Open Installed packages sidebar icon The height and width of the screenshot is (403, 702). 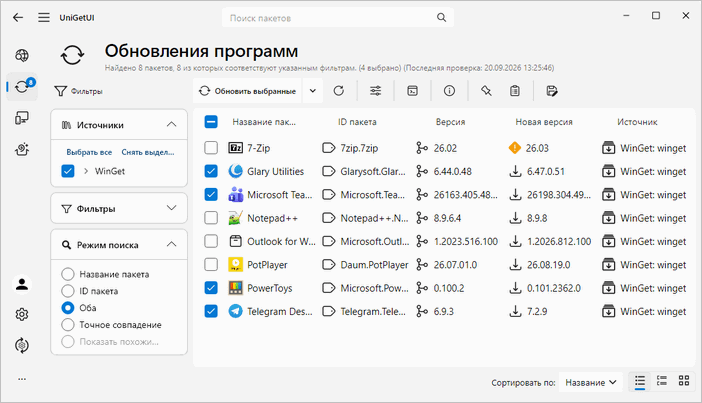coord(22,118)
